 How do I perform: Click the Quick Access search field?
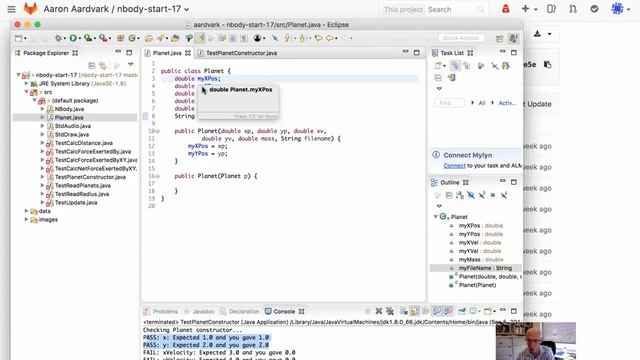(461, 38)
